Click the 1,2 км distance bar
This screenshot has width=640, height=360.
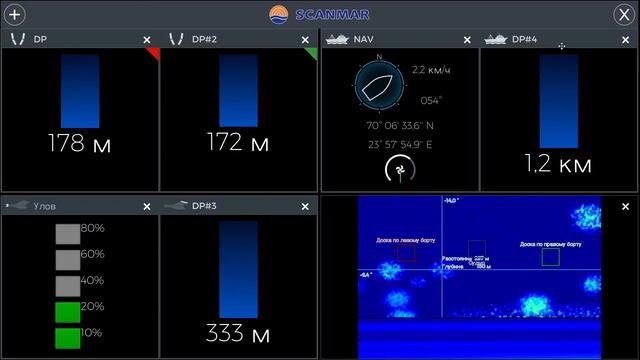(559, 101)
